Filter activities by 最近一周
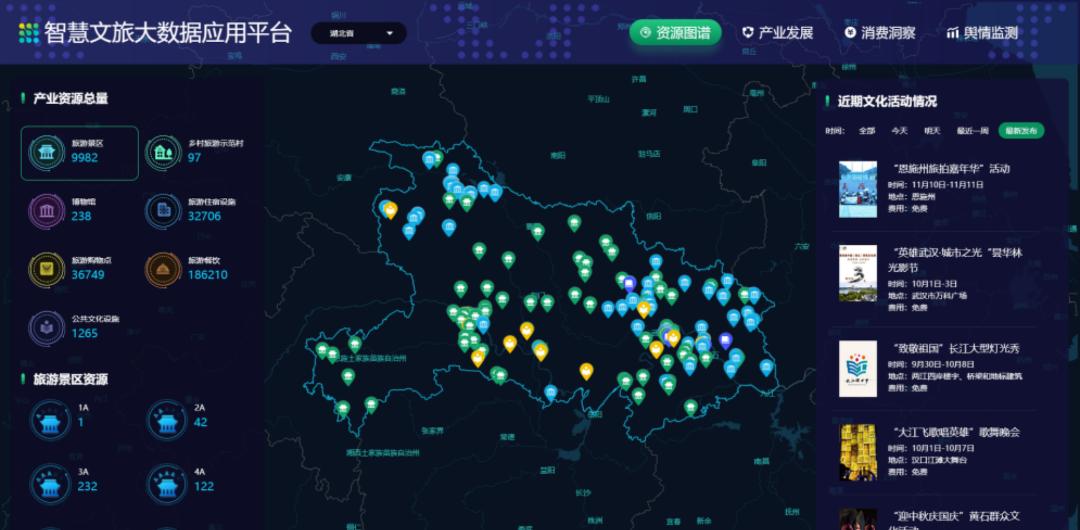 coord(972,131)
